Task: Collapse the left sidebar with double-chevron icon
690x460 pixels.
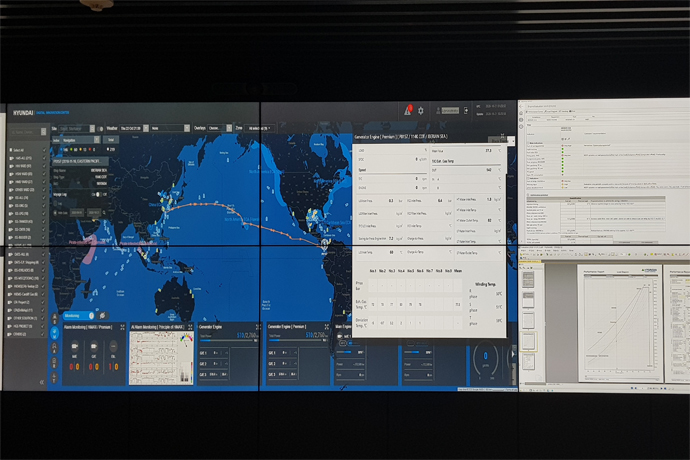Action: click(x=42, y=381)
